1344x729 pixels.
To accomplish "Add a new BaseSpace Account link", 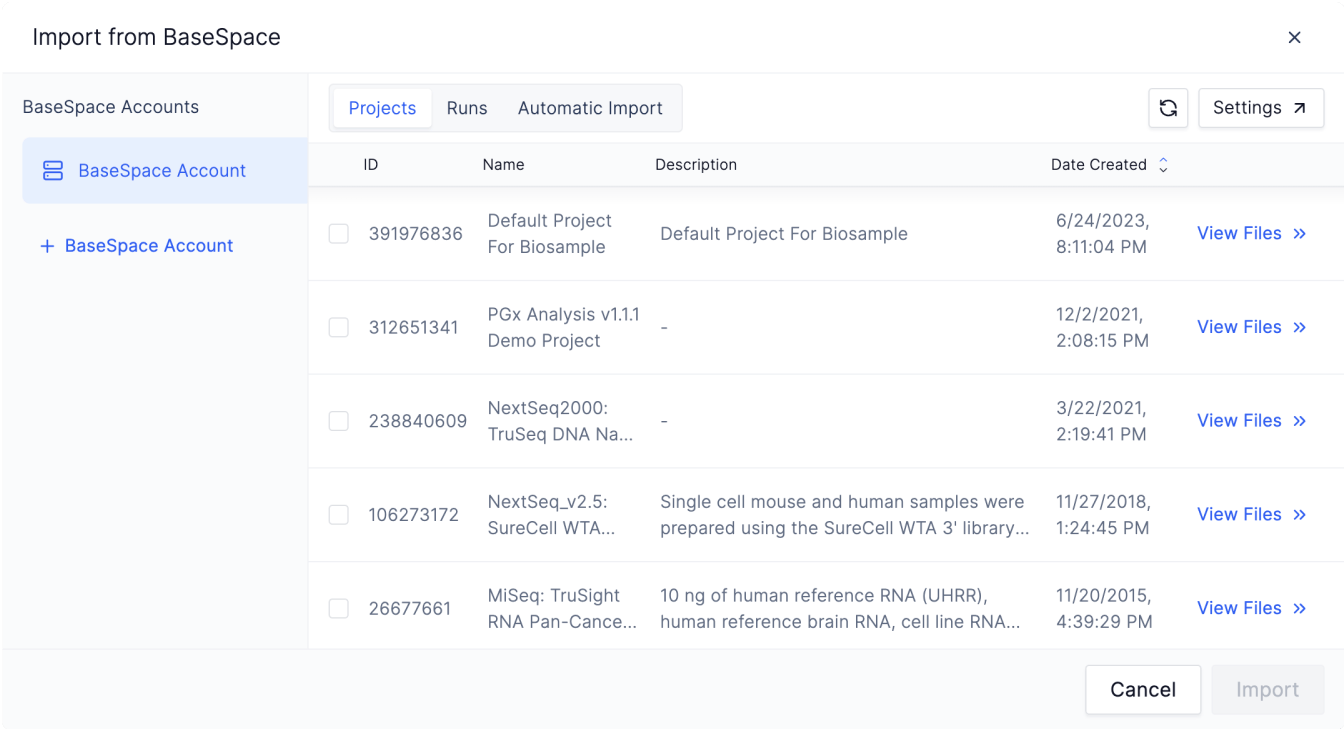I will [x=137, y=246].
